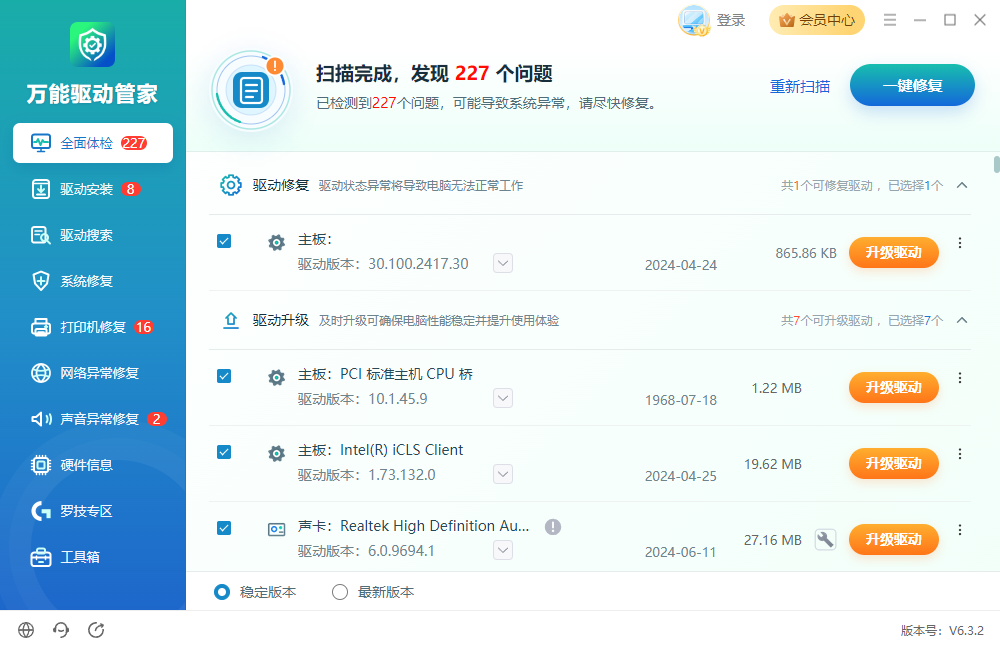
Task: Click the wrench repair icon on the Realtek row
Action: coord(825,540)
